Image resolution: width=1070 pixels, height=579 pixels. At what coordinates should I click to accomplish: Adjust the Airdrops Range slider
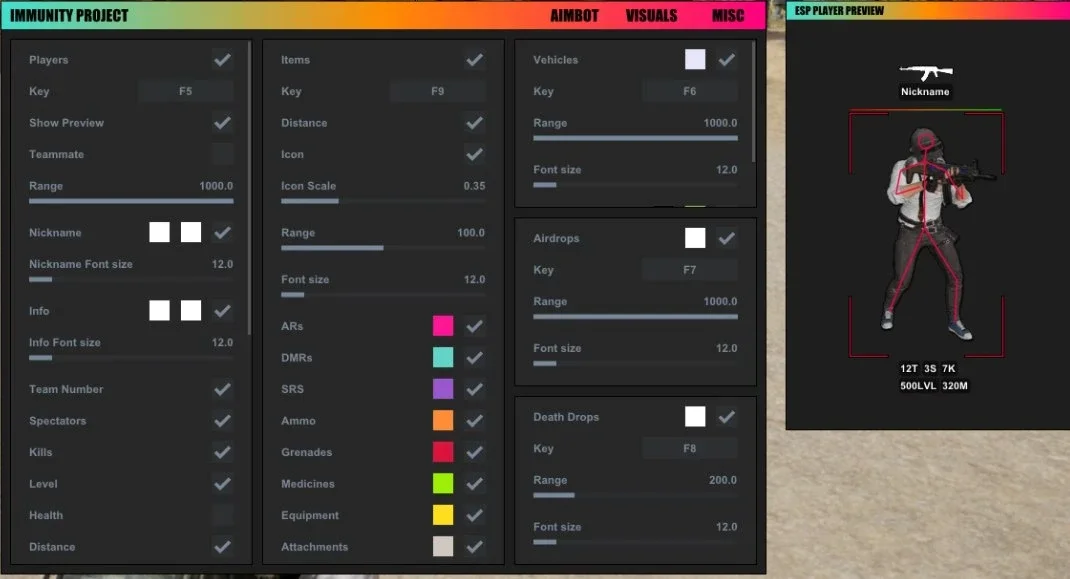(635, 317)
